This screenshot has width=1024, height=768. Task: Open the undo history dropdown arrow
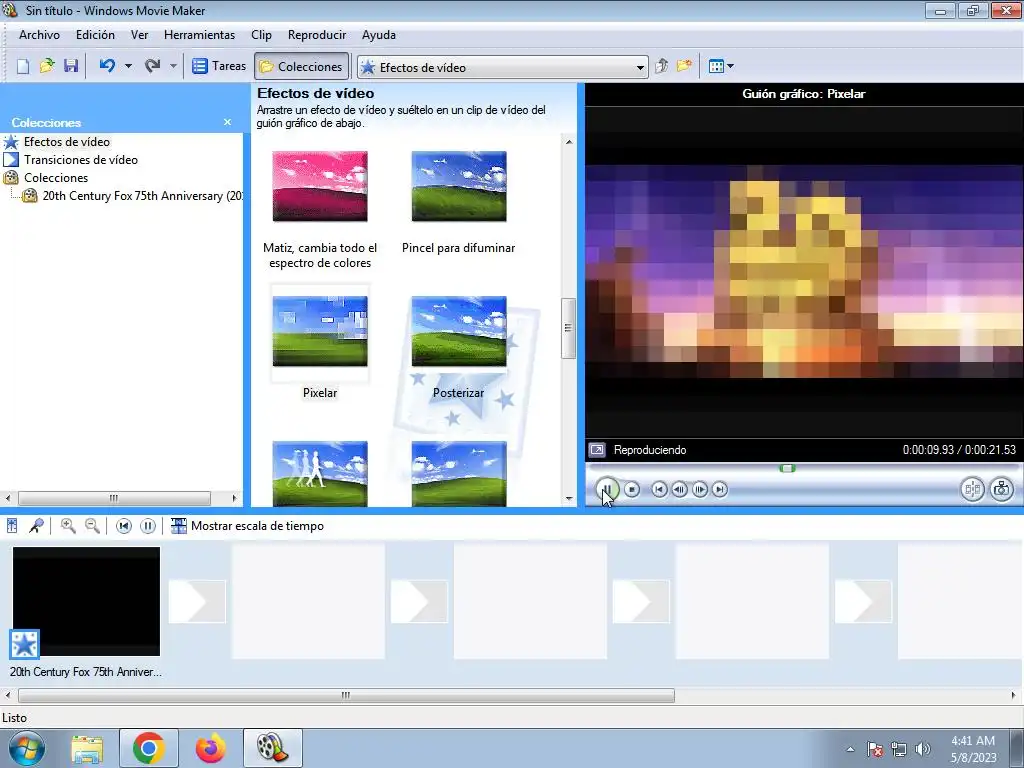click(x=128, y=66)
